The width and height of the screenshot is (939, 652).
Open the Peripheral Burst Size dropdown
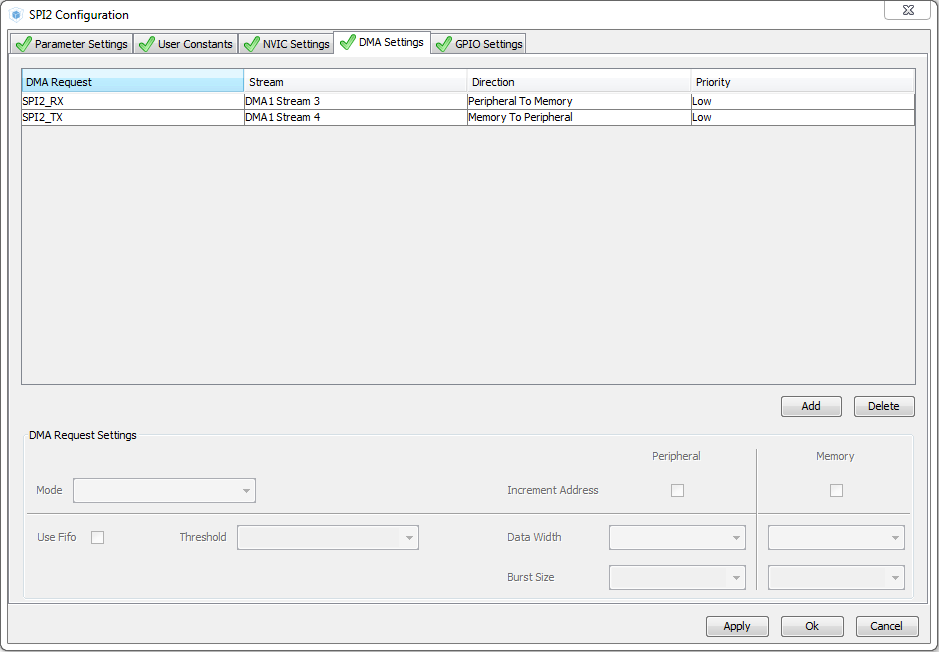(x=677, y=578)
